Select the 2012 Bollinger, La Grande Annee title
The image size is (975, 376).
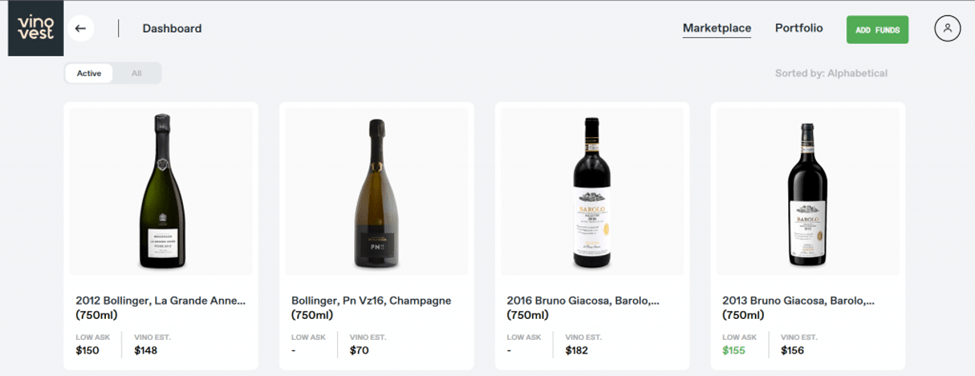pyautogui.click(x=160, y=308)
